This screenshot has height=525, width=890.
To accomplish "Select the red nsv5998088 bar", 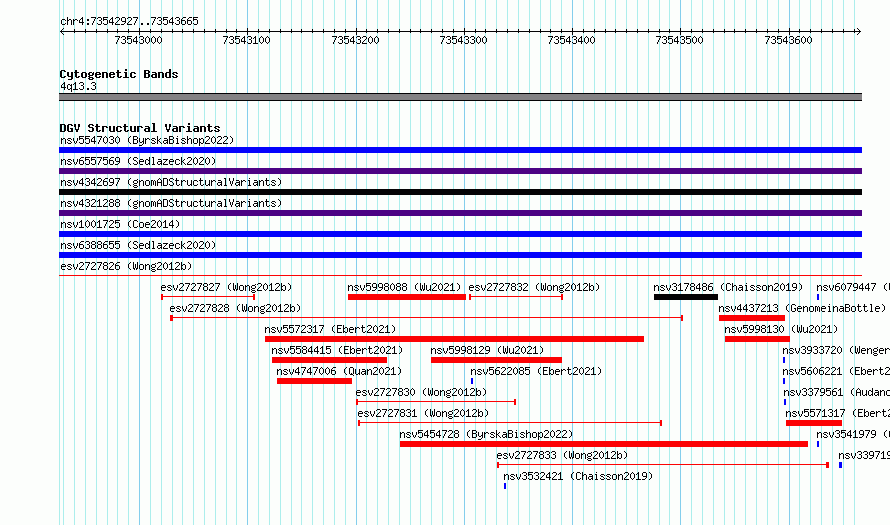I will point(407,297).
